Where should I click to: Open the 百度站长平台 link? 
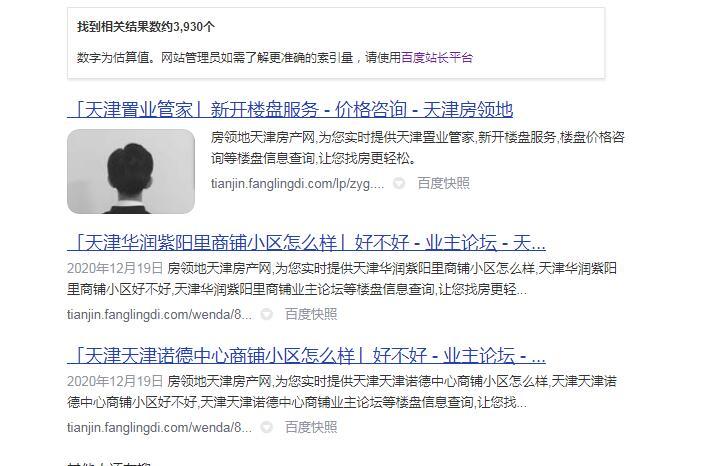pyautogui.click(x=437, y=57)
